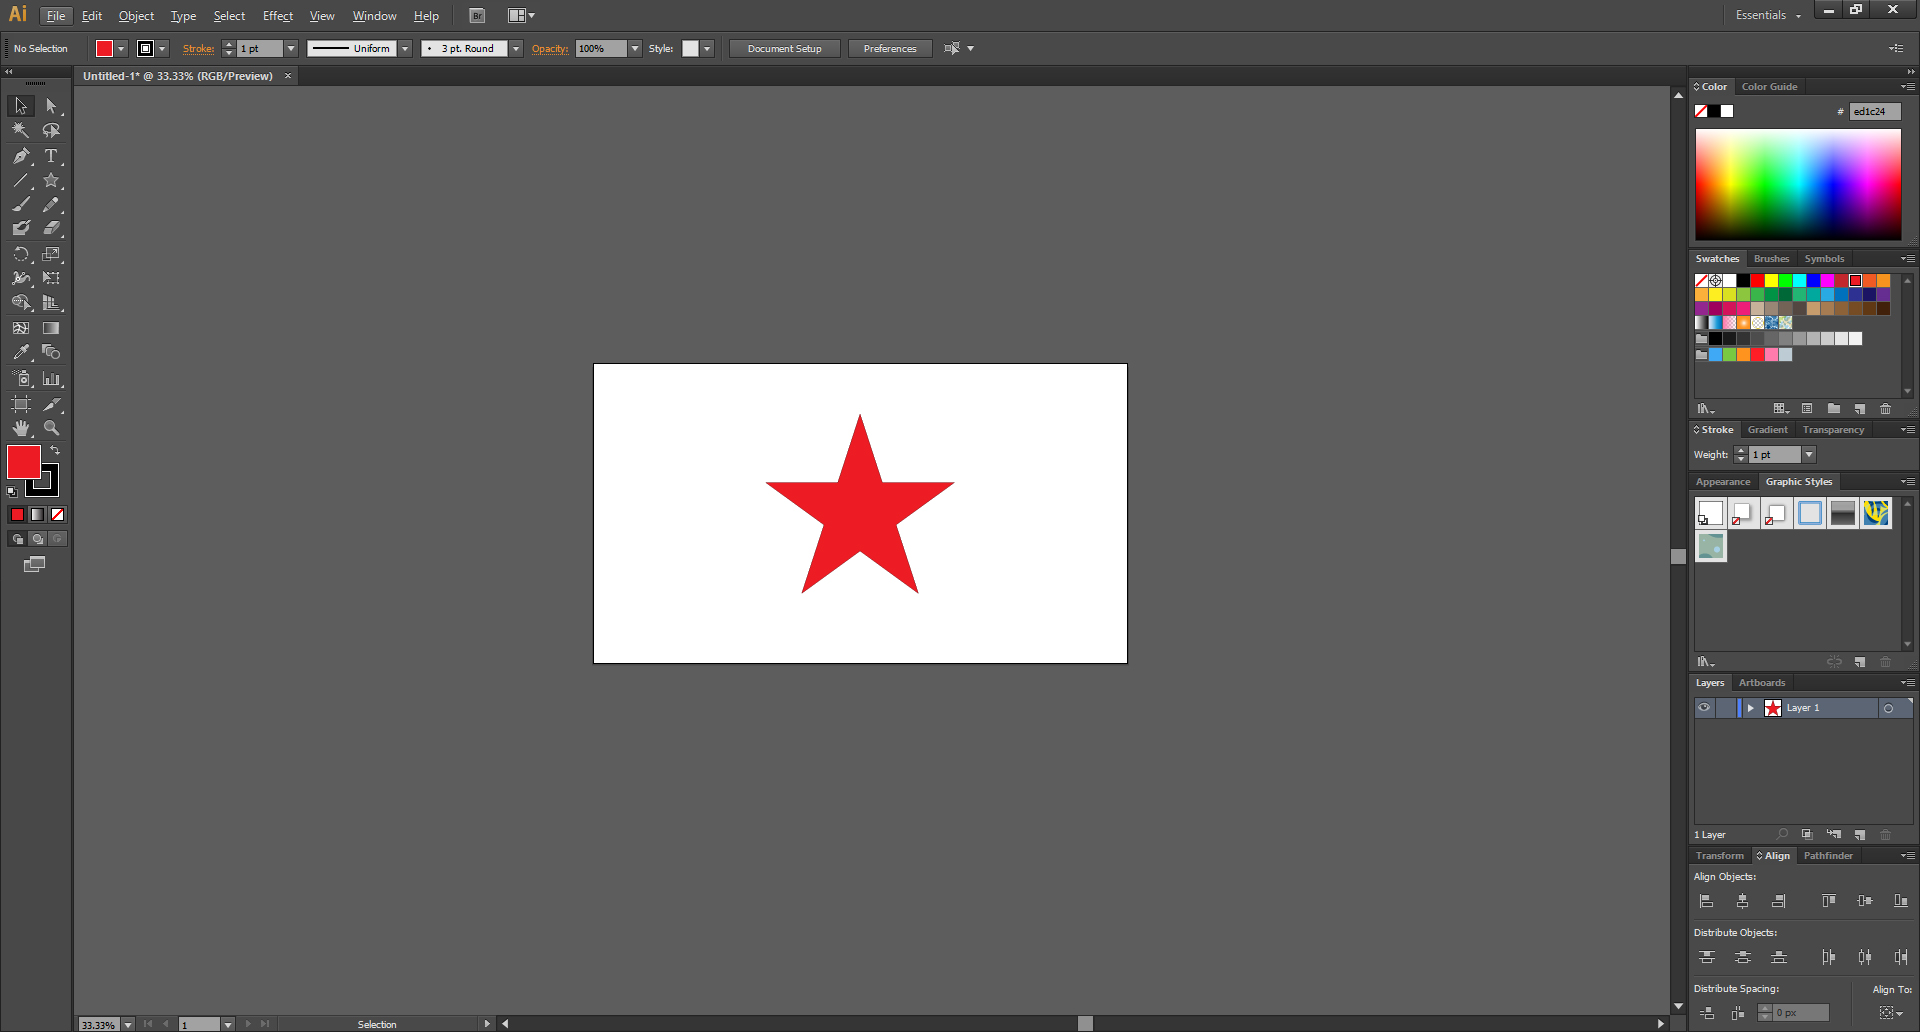This screenshot has height=1032, width=1920.
Task: Choose the yellow swatch in Swatches panel
Action: point(1771,281)
